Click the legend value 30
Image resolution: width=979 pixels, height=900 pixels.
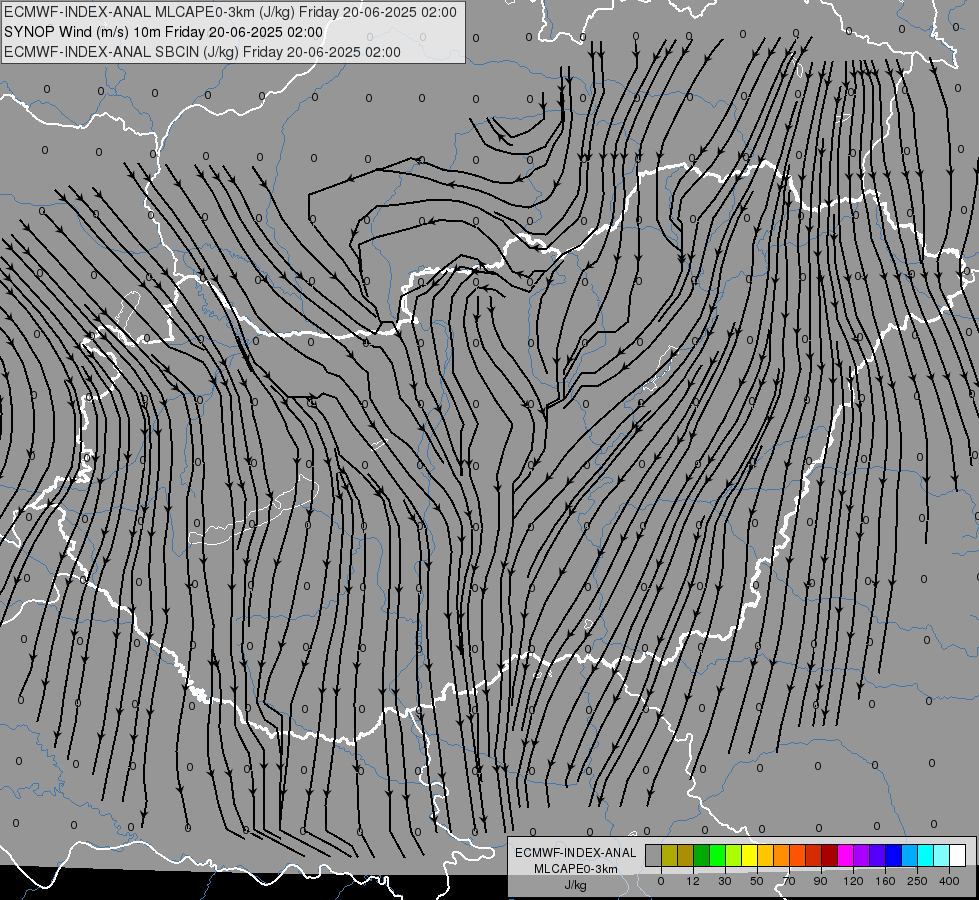pyautogui.click(x=725, y=881)
